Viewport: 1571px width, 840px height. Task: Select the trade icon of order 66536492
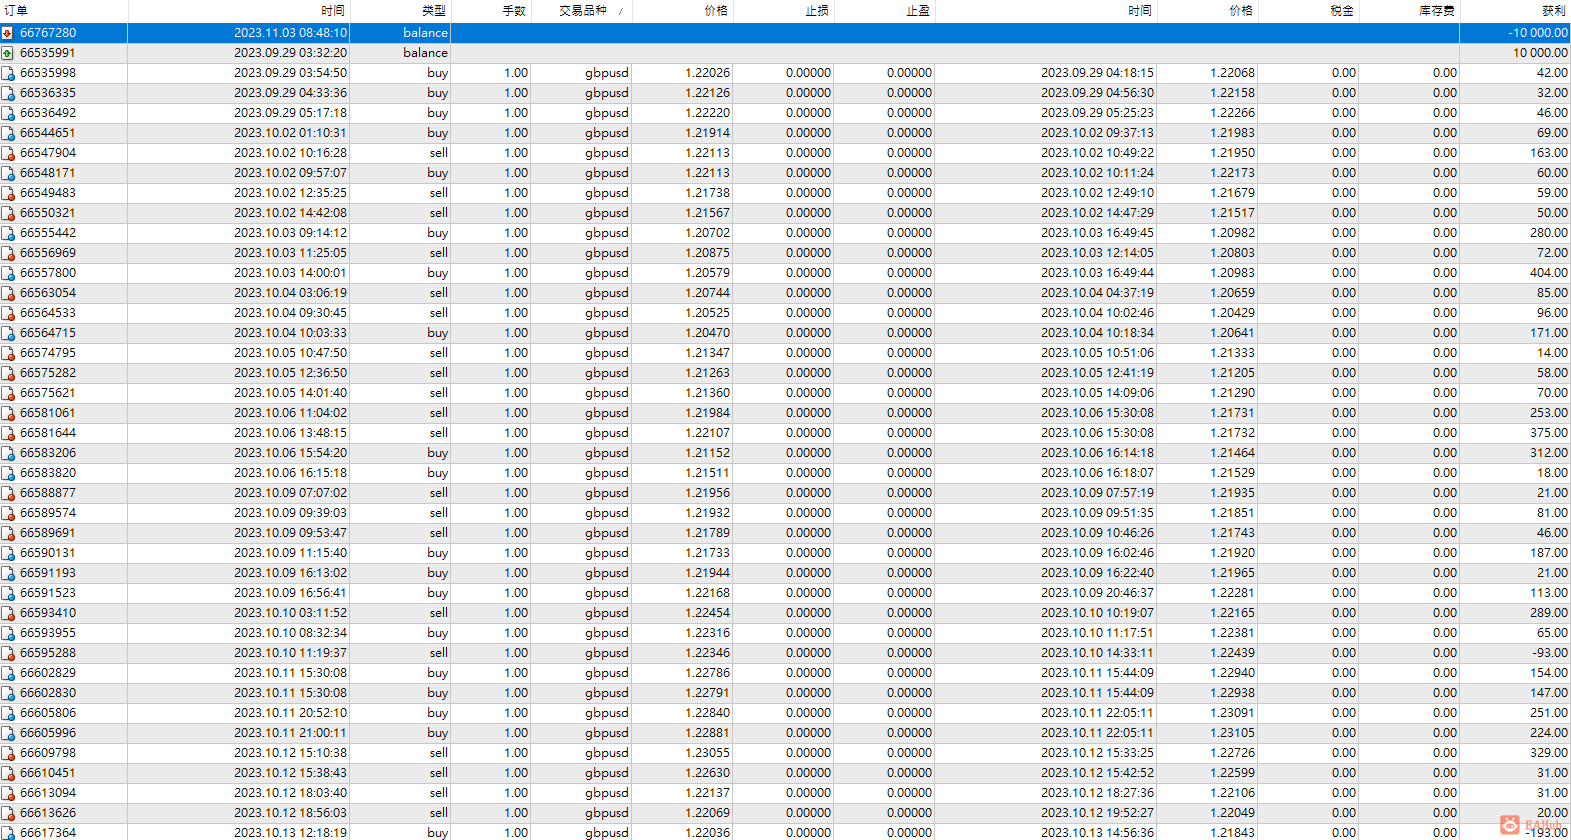click(7, 113)
